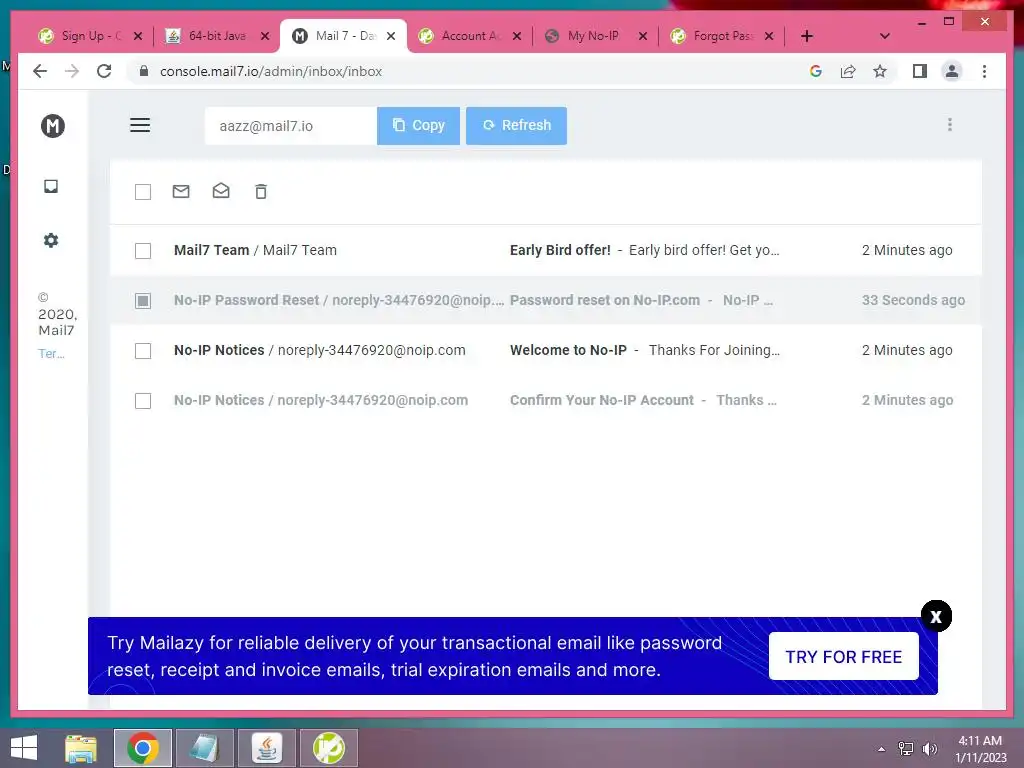Viewport: 1024px width, 768px height.
Task: Open network icon in system tray
Action: [906, 749]
